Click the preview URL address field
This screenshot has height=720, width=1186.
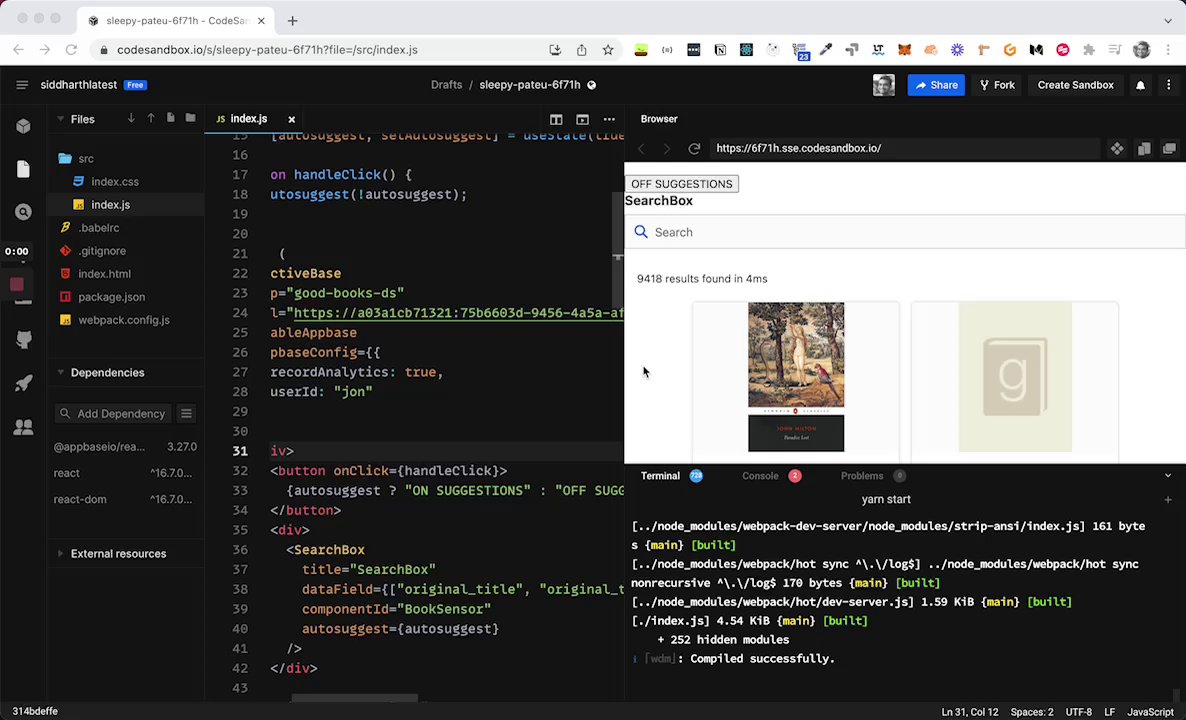904,148
